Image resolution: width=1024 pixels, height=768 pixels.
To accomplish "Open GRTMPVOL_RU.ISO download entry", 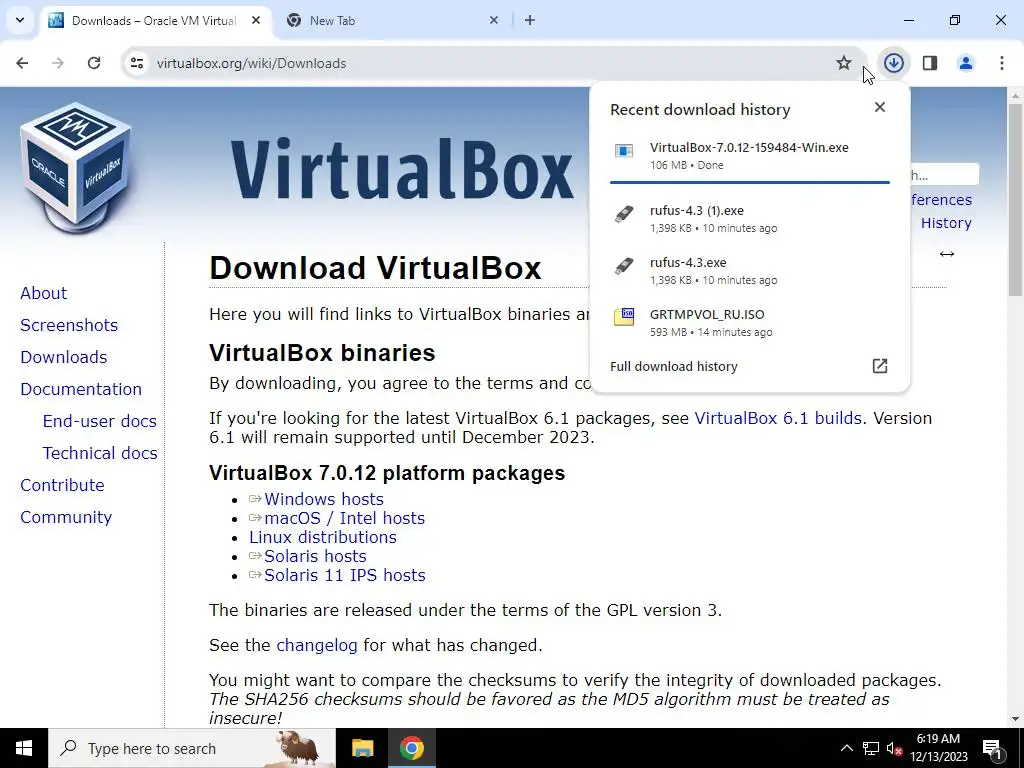I will (x=749, y=323).
